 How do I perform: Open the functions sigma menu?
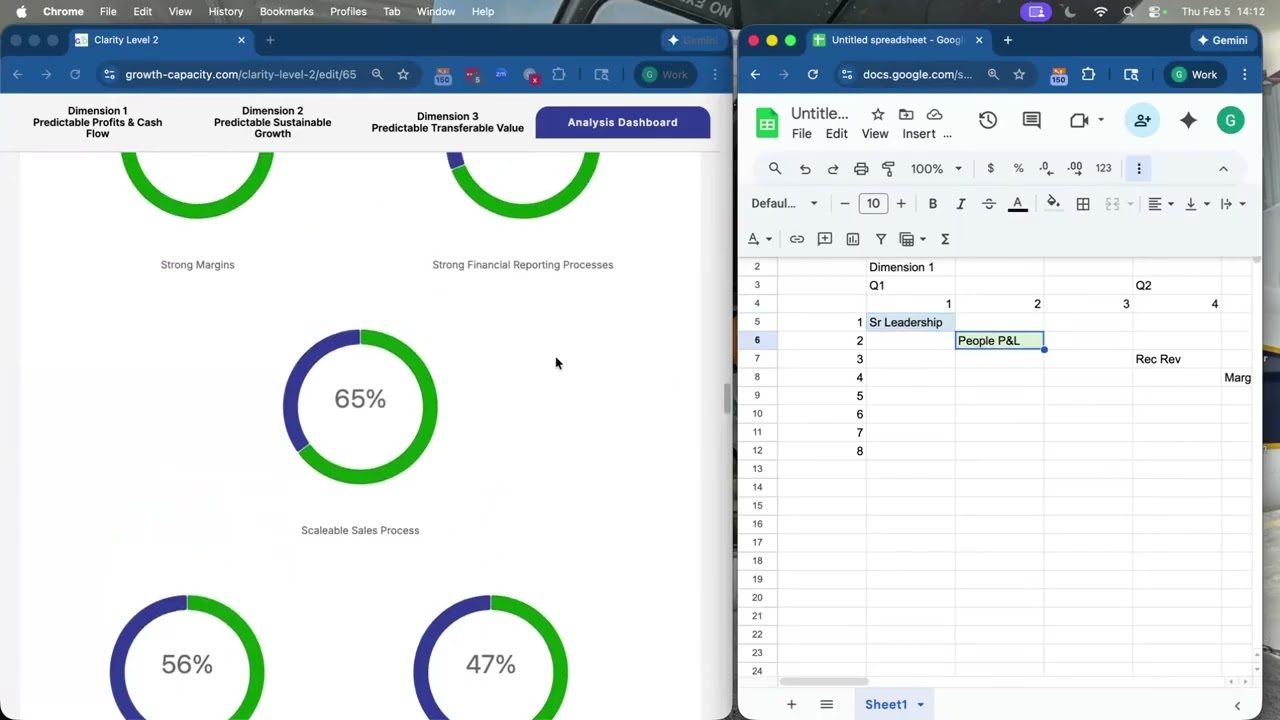pyautogui.click(x=945, y=239)
